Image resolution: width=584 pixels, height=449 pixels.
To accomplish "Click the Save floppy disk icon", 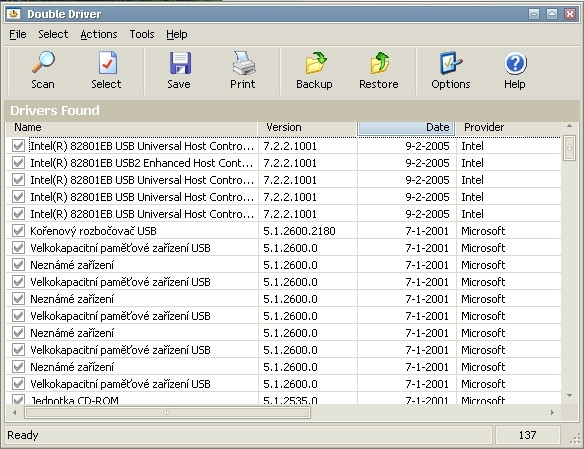I will [x=180, y=63].
